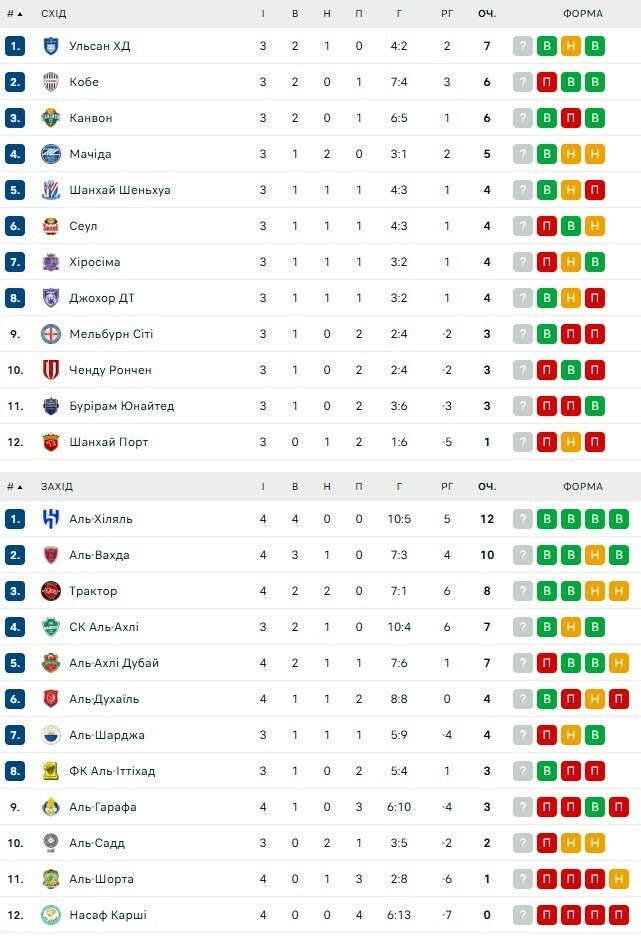This screenshot has width=641, height=936.
Task: Click the rank 1 badge for Ульсан ХД
Action: tap(14, 46)
